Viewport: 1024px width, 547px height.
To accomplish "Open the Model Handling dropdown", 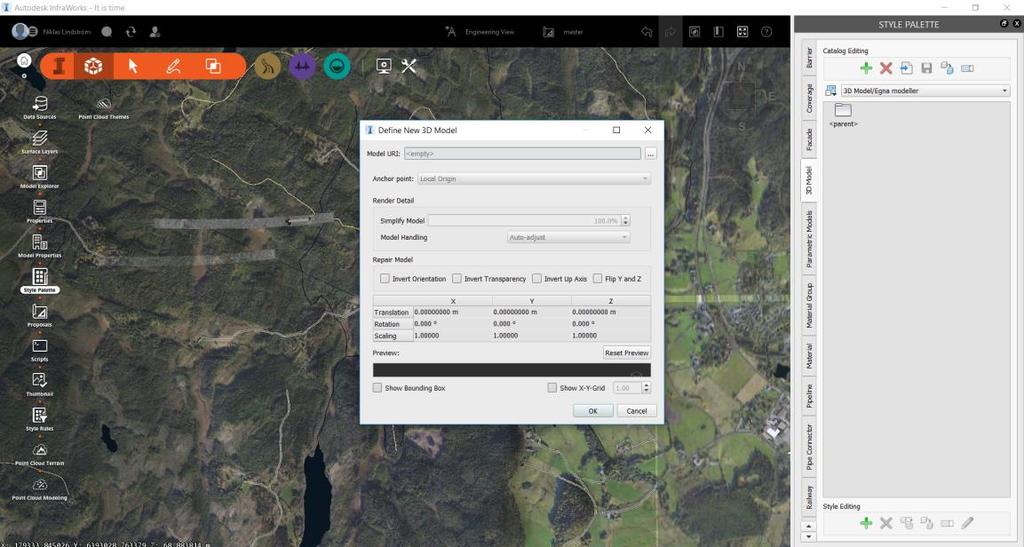I will 568,238.
